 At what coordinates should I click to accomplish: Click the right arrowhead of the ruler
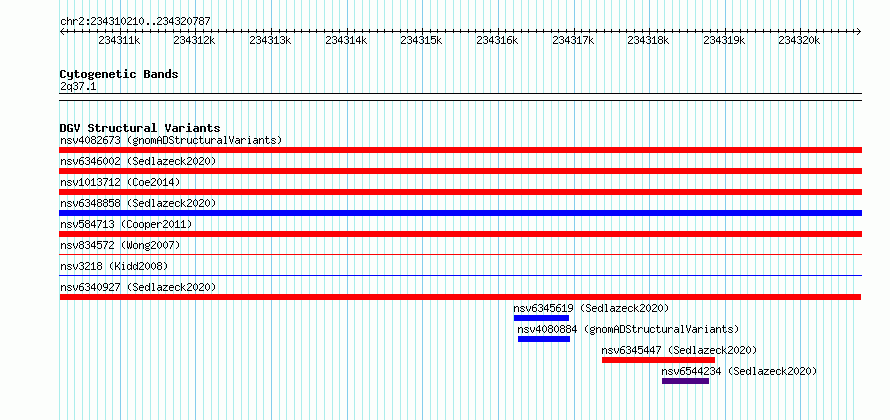click(x=859, y=31)
